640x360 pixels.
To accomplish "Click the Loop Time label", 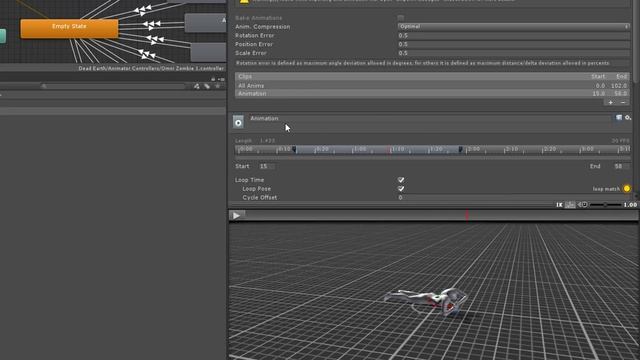I will pyautogui.click(x=249, y=180).
